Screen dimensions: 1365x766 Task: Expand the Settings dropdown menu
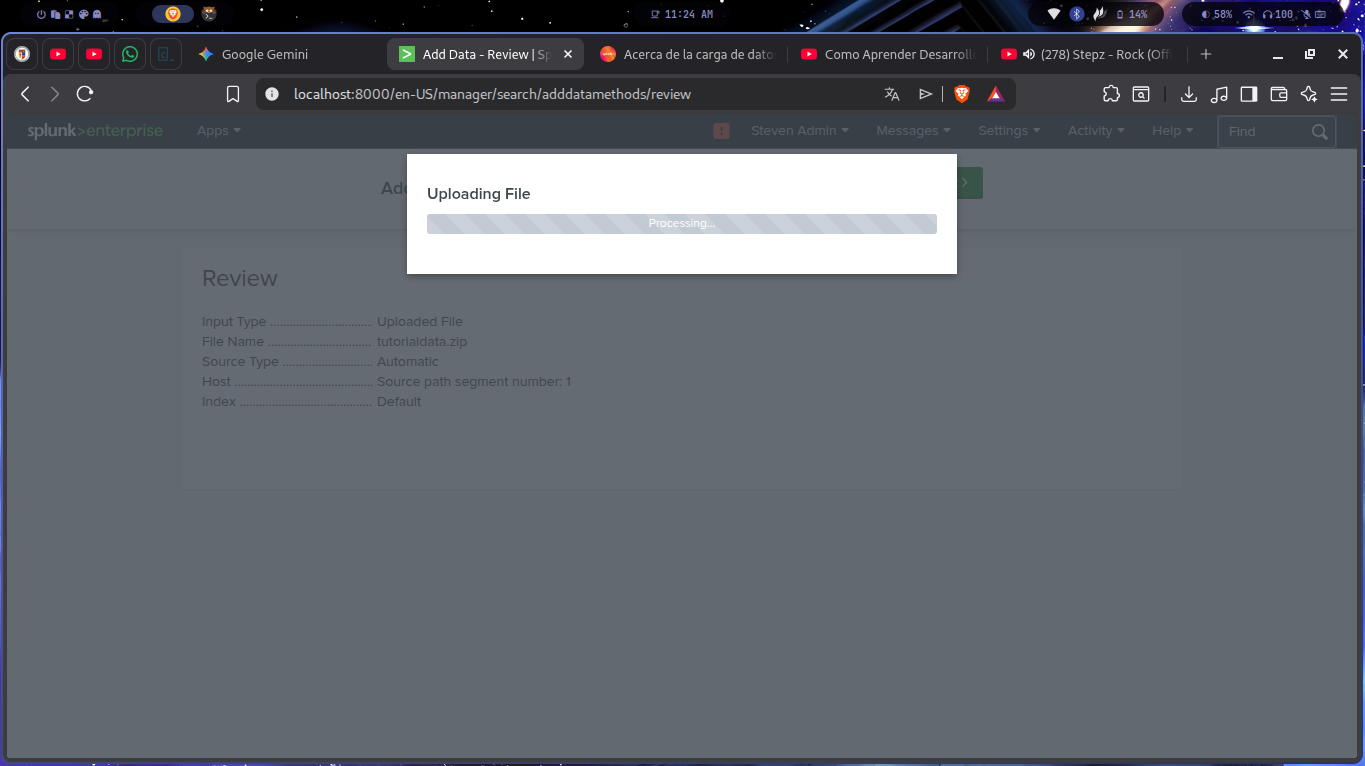(x=1008, y=131)
